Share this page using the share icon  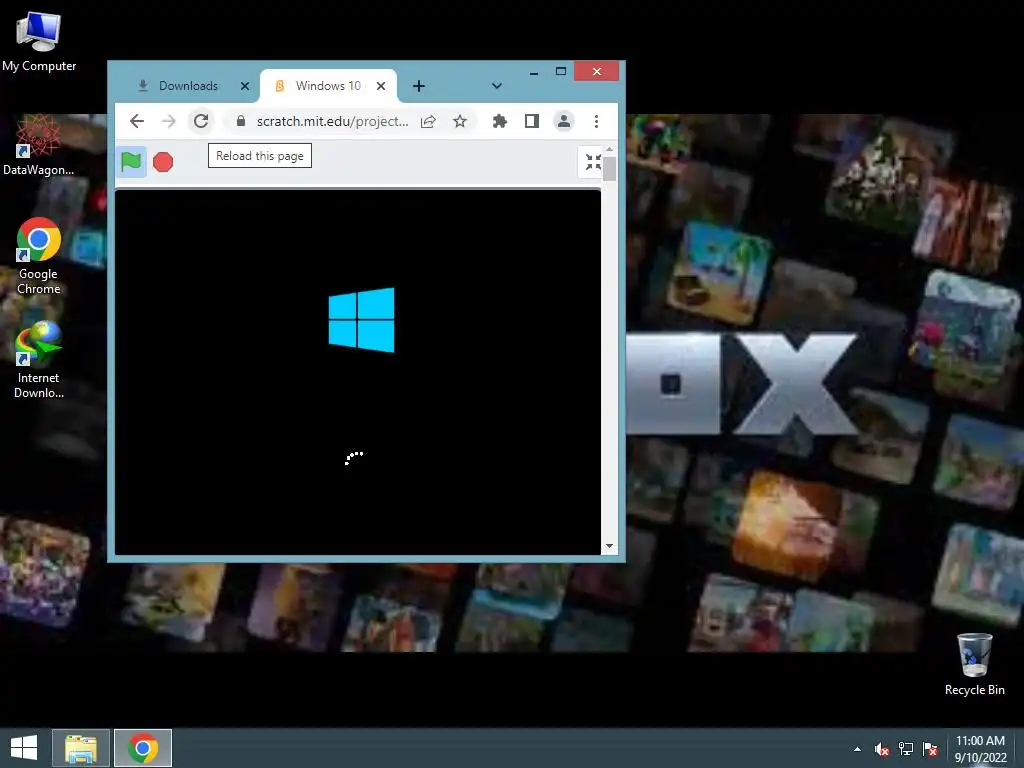(428, 121)
